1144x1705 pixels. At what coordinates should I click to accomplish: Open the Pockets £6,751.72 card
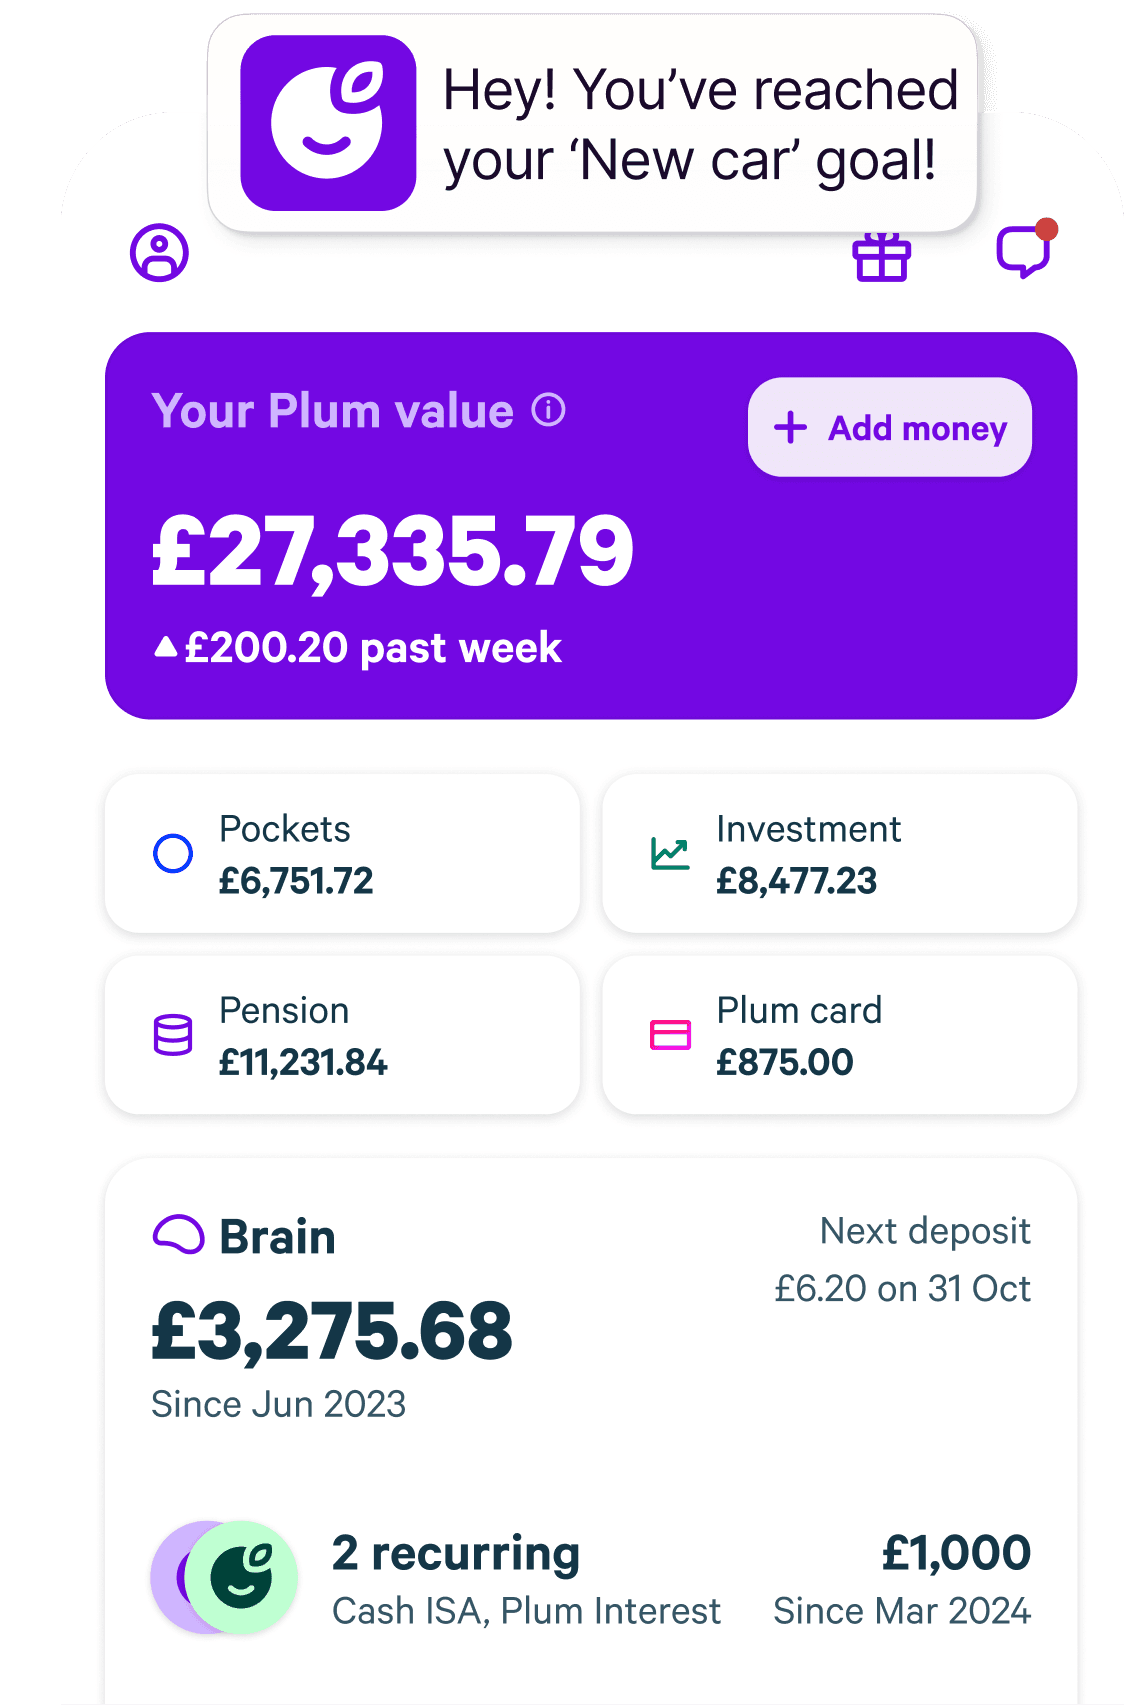[342, 854]
